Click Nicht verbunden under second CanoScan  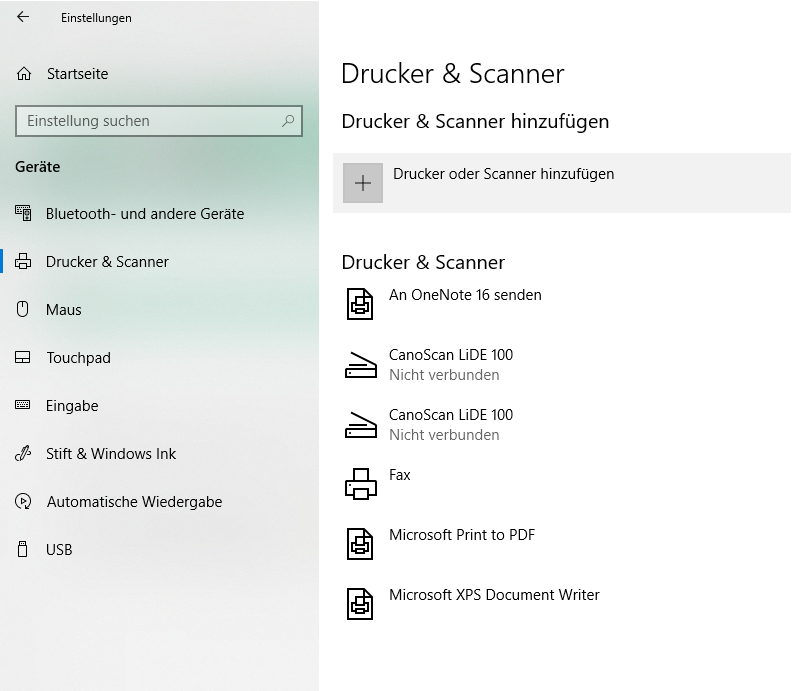point(444,435)
